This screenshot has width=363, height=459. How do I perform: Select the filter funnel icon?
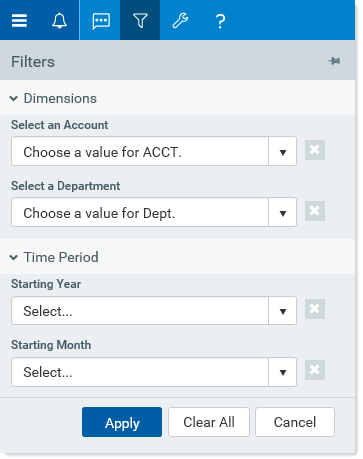pos(140,21)
